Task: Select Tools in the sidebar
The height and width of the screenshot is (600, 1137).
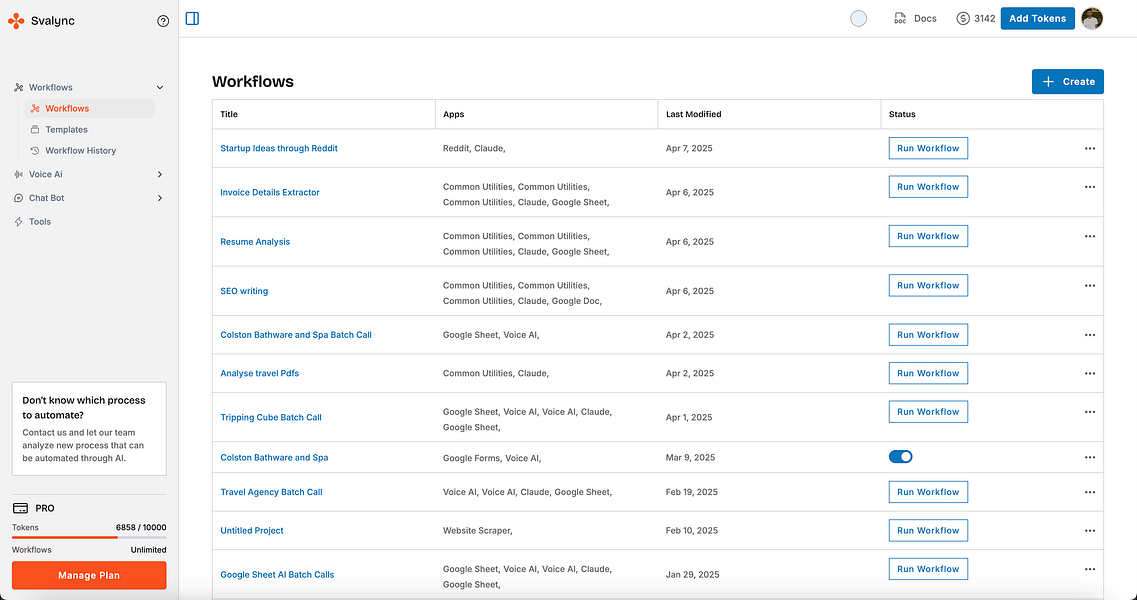Action: 40,222
